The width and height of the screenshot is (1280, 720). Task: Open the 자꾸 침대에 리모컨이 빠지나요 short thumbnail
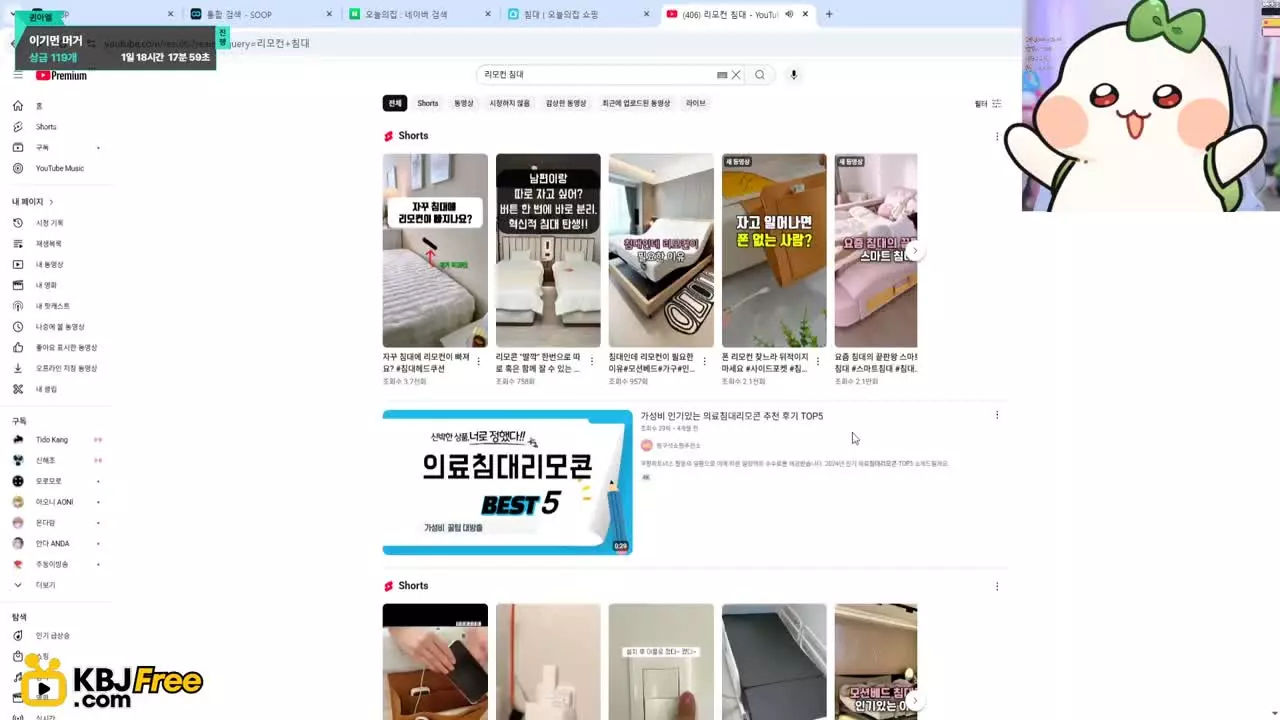(x=435, y=250)
